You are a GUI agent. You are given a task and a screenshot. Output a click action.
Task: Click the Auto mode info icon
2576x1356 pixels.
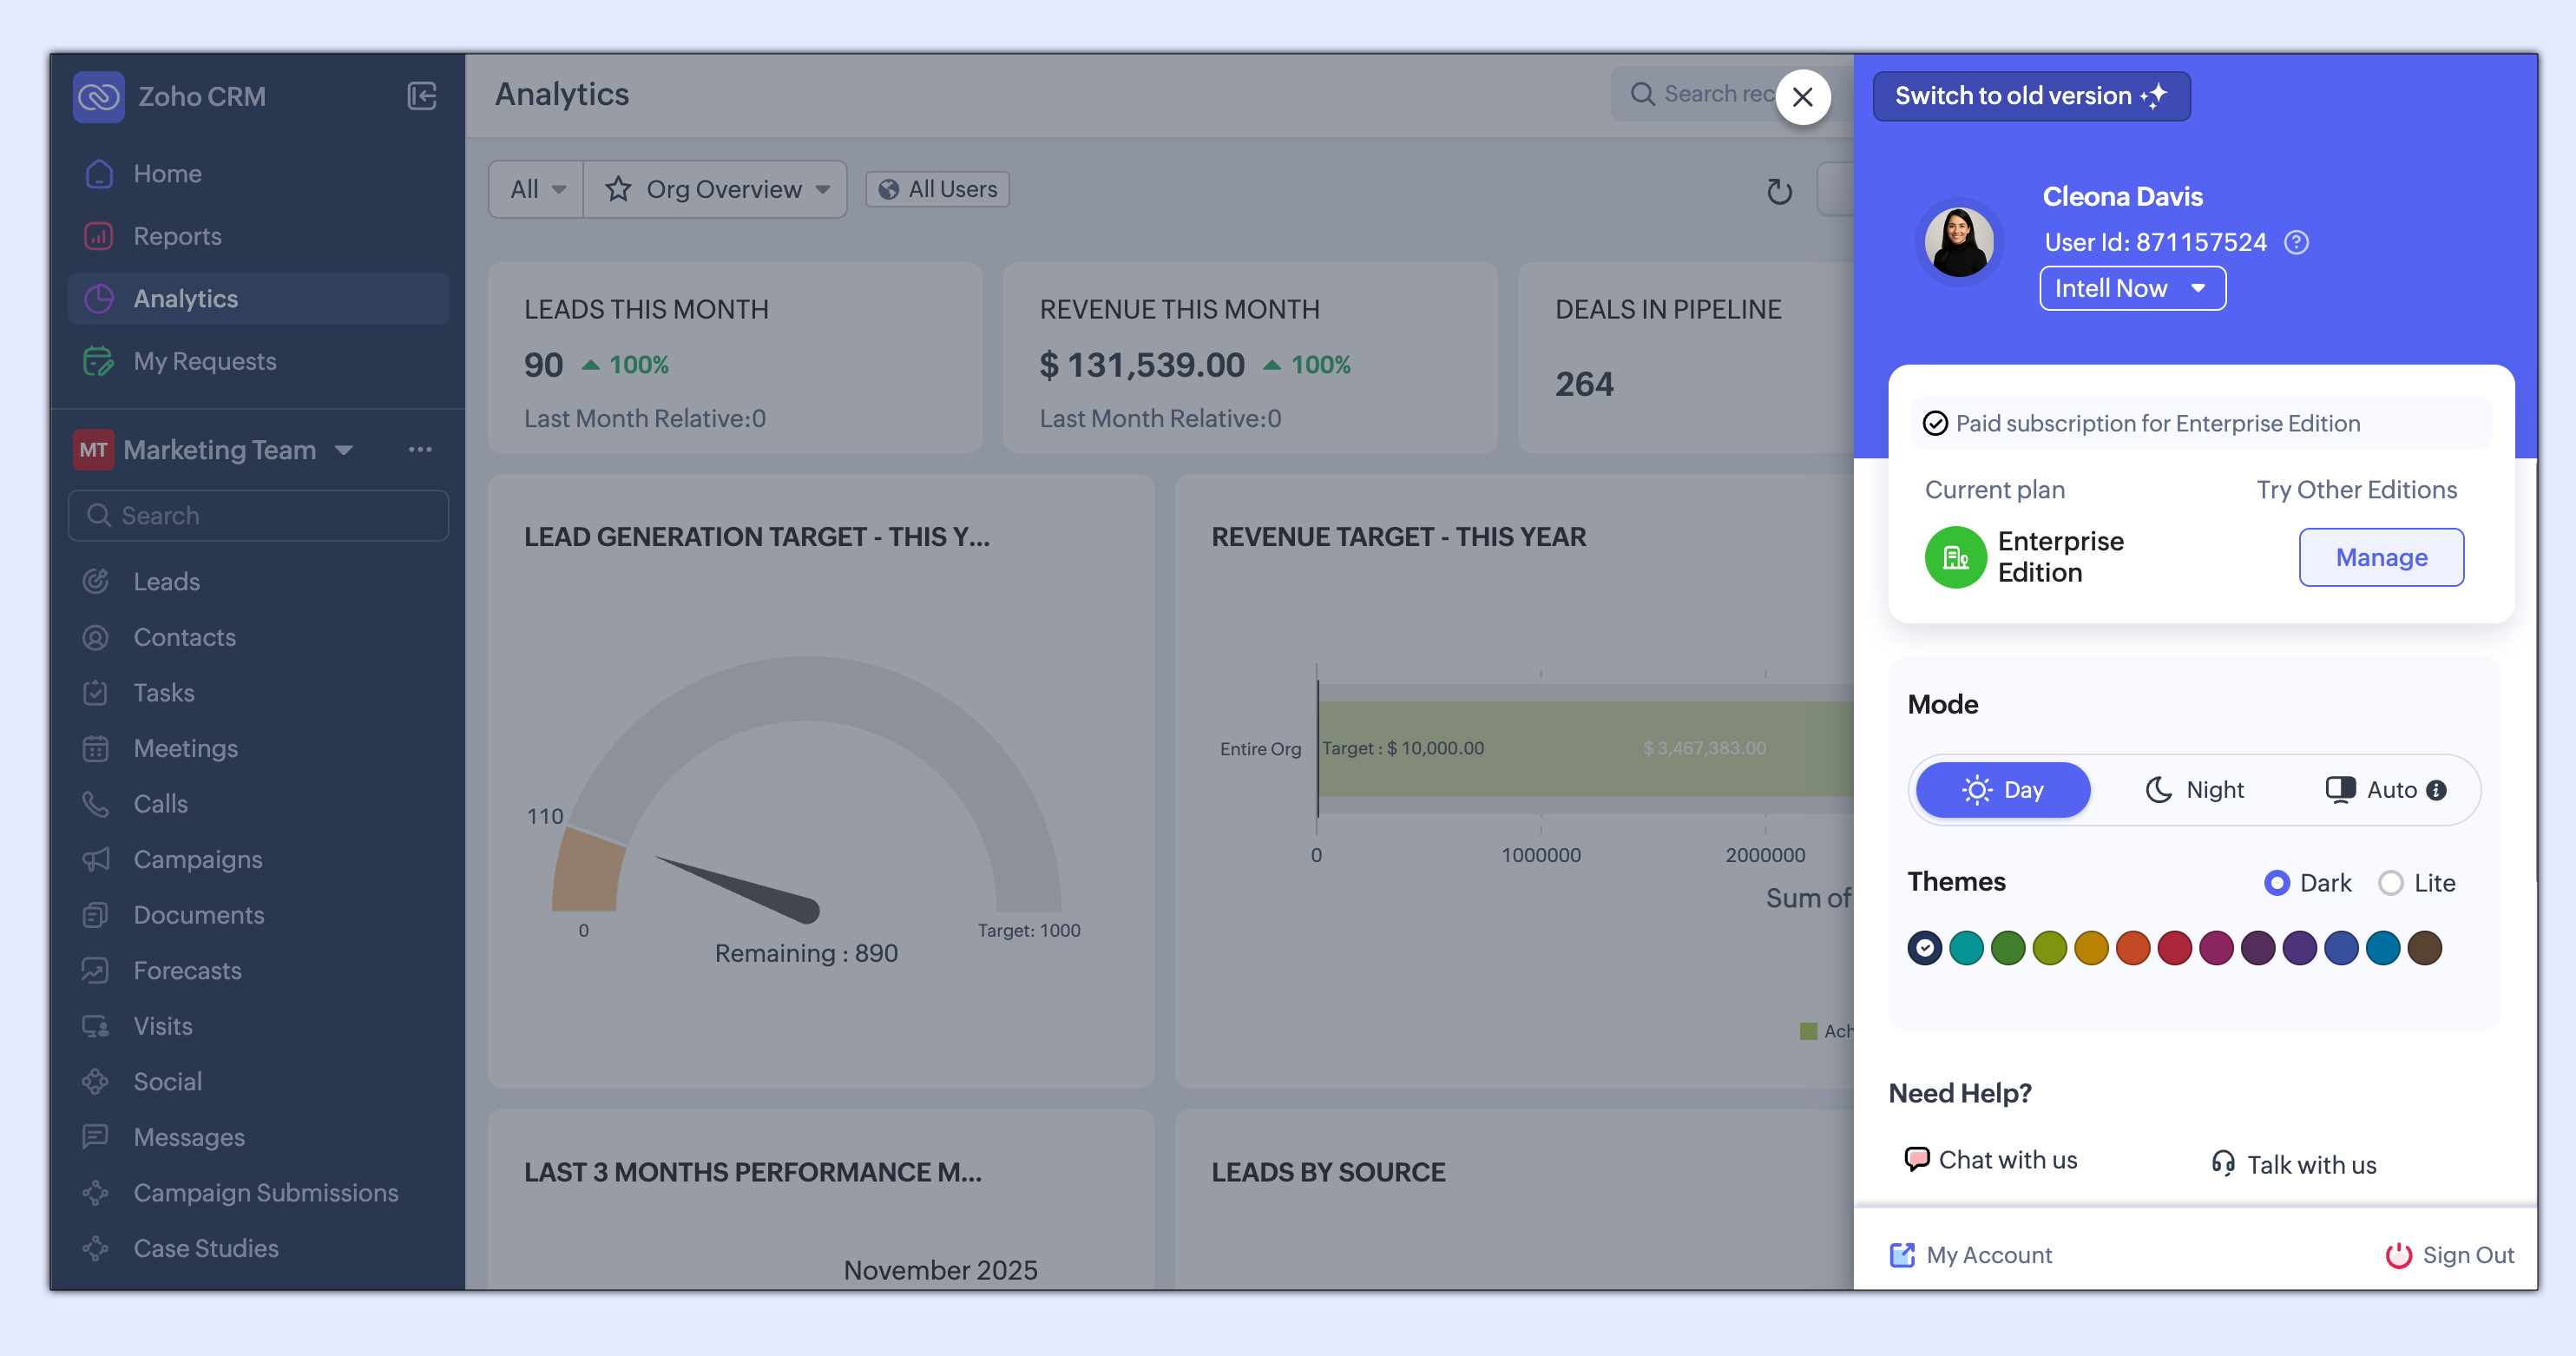coord(2437,790)
